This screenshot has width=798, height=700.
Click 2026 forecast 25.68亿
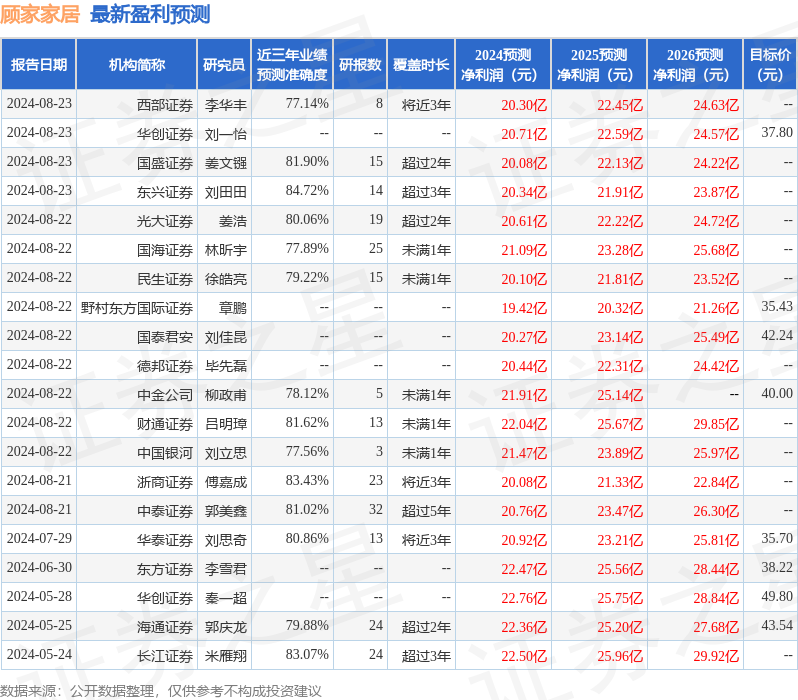[716, 250]
